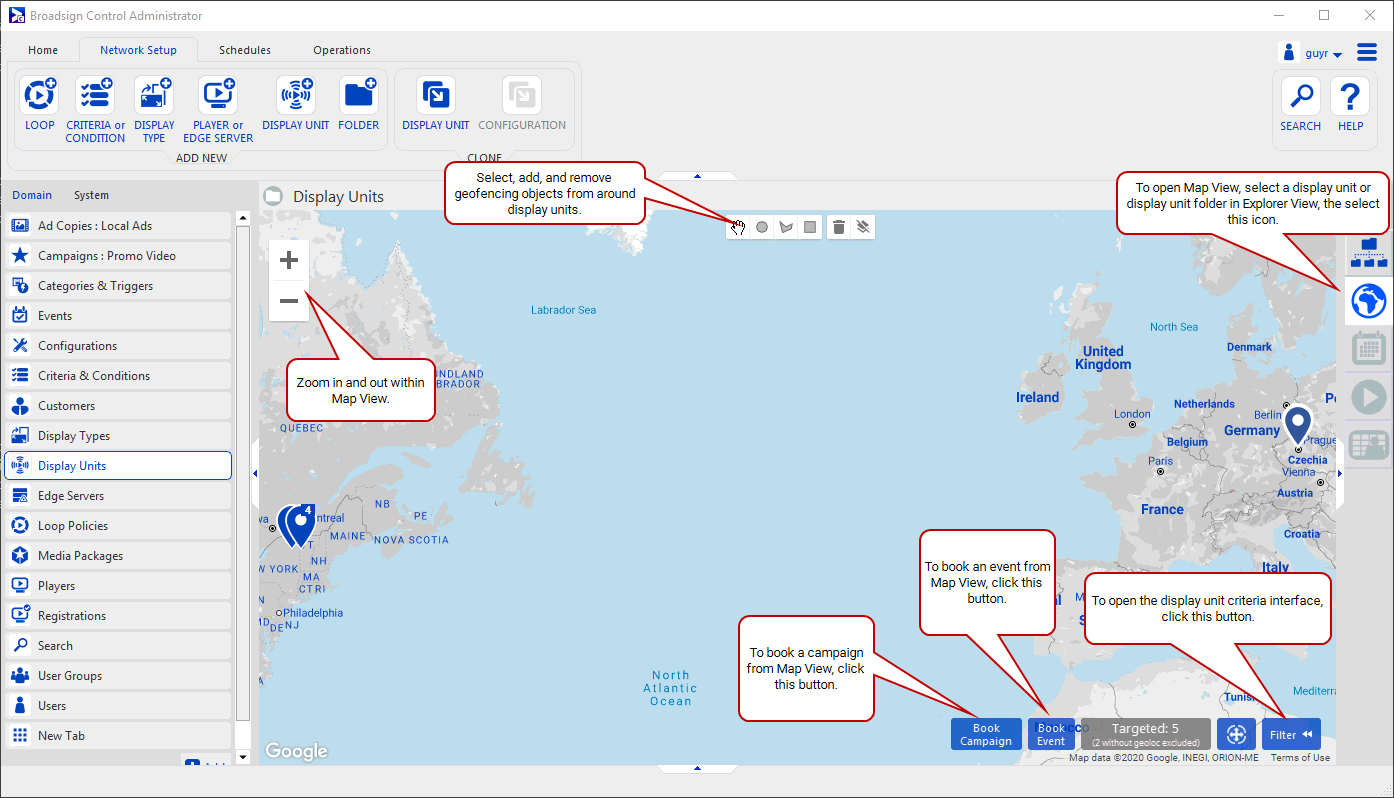Screen dimensions: 1394x798
Task: Toggle the crossed-out layers button in map toolbar
Action: coord(863,228)
